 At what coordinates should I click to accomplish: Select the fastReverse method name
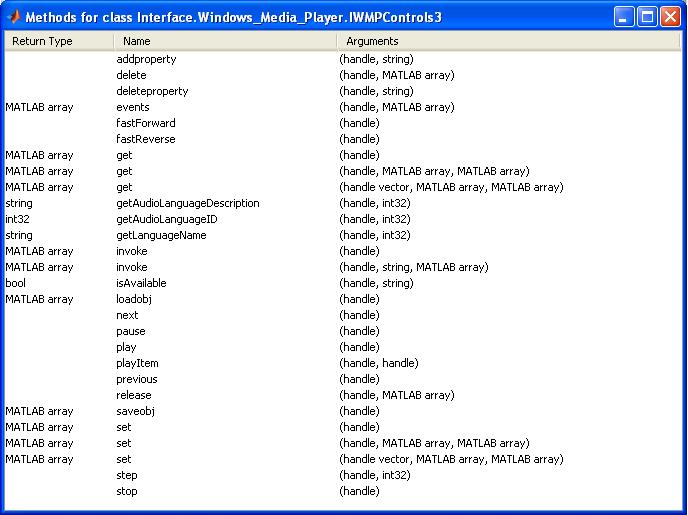coord(146,139)
